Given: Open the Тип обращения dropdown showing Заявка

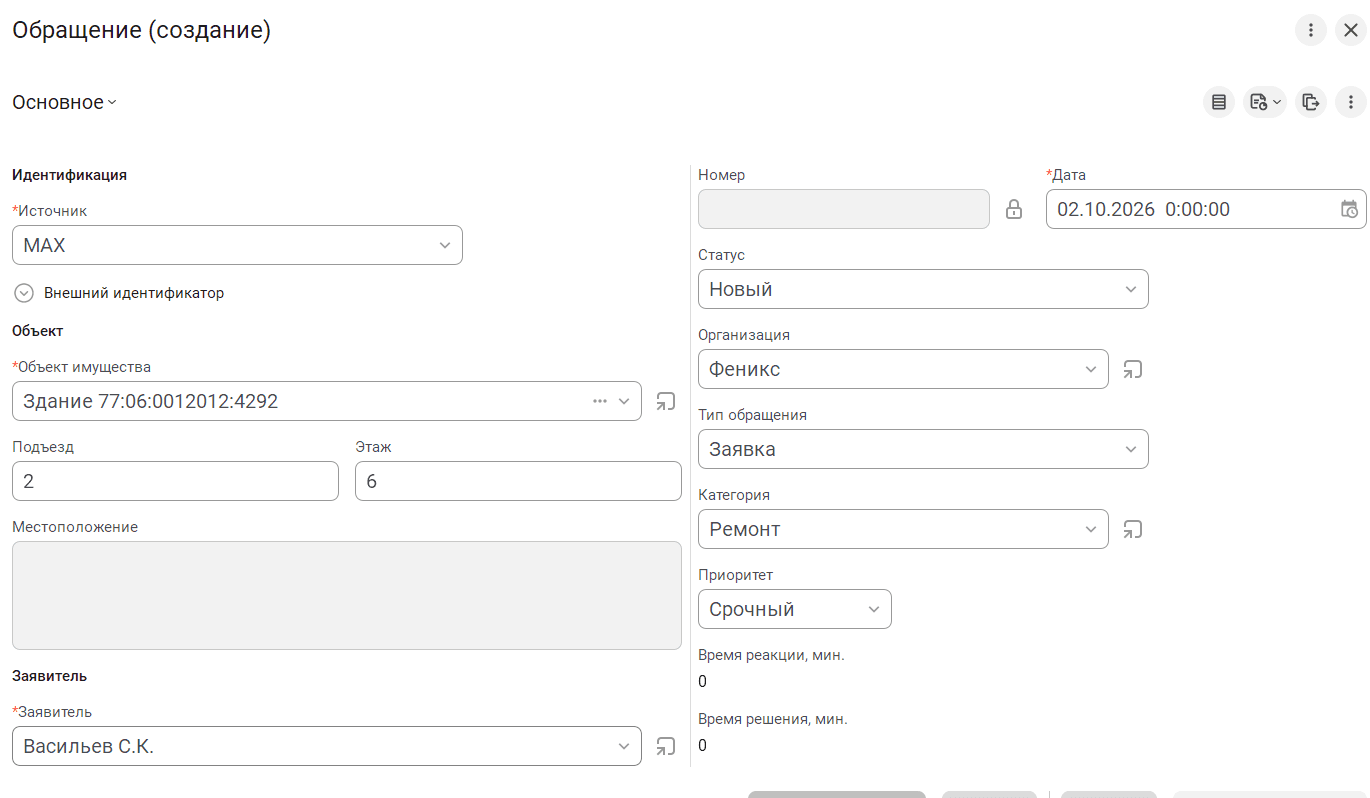Looking at the screenshot, I should 923,449.
